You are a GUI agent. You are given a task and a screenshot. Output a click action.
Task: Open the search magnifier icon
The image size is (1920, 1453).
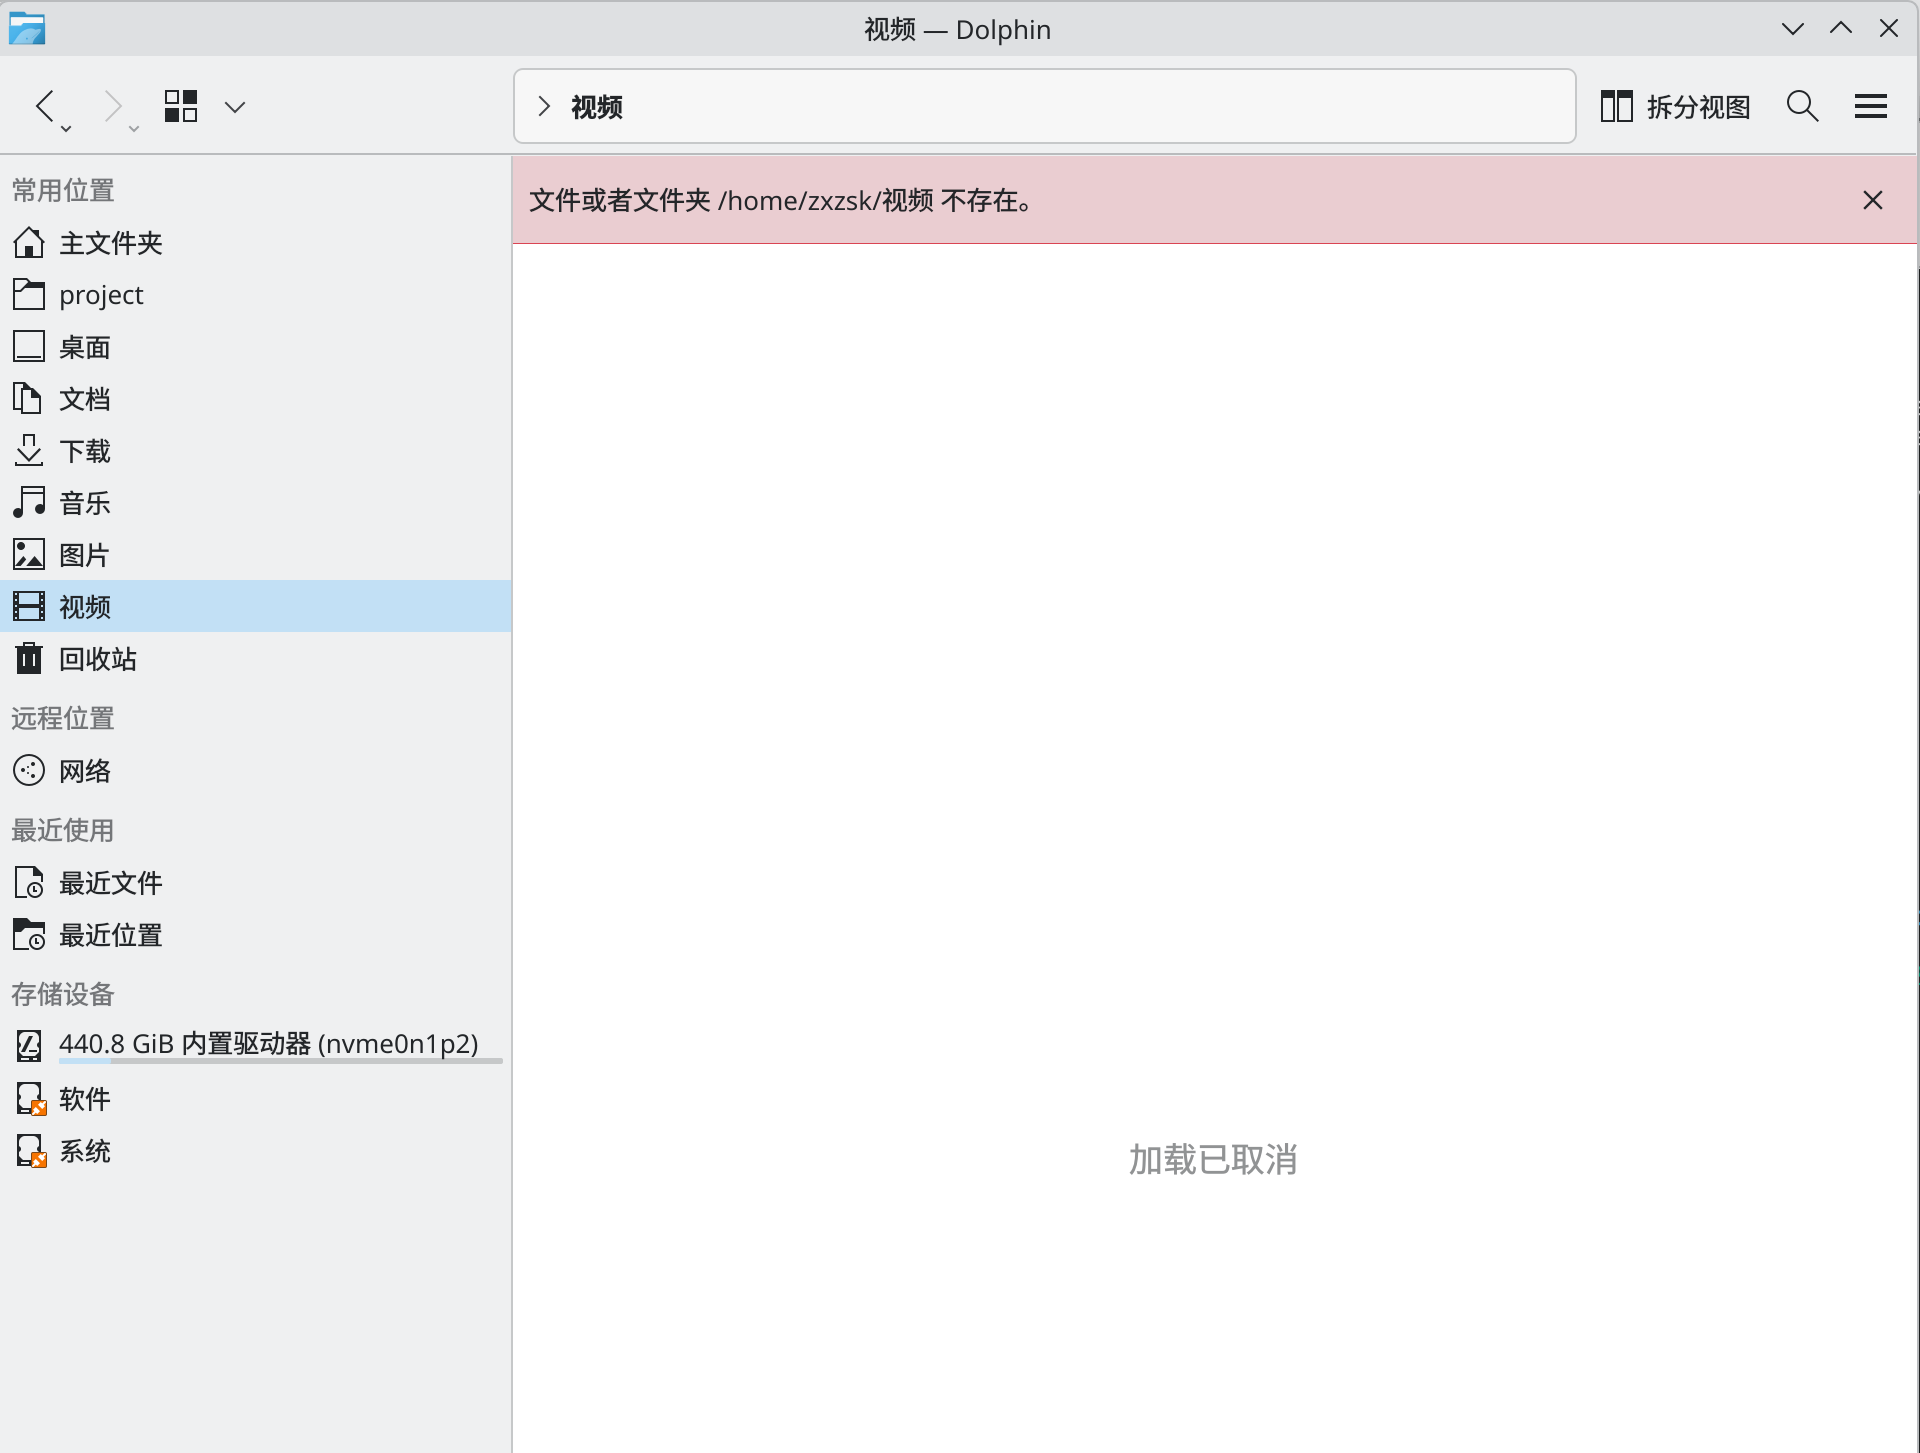click(x=1802, y=106)
